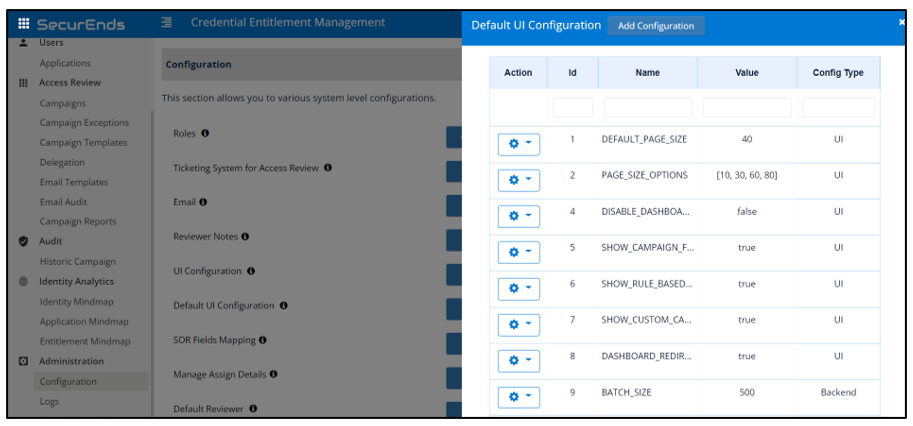Click the info icon beside Reviewer Notes
The width and height of the screenshot is (913, 426).
tap(245, 236)
